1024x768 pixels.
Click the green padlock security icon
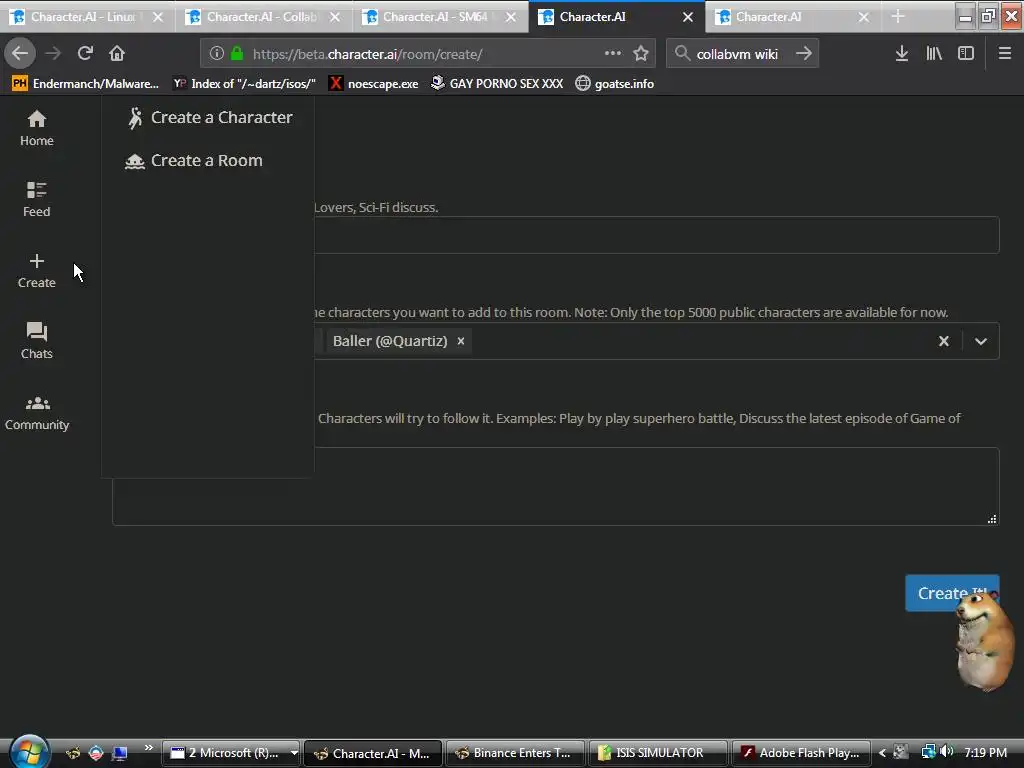[x=237, y=54]
